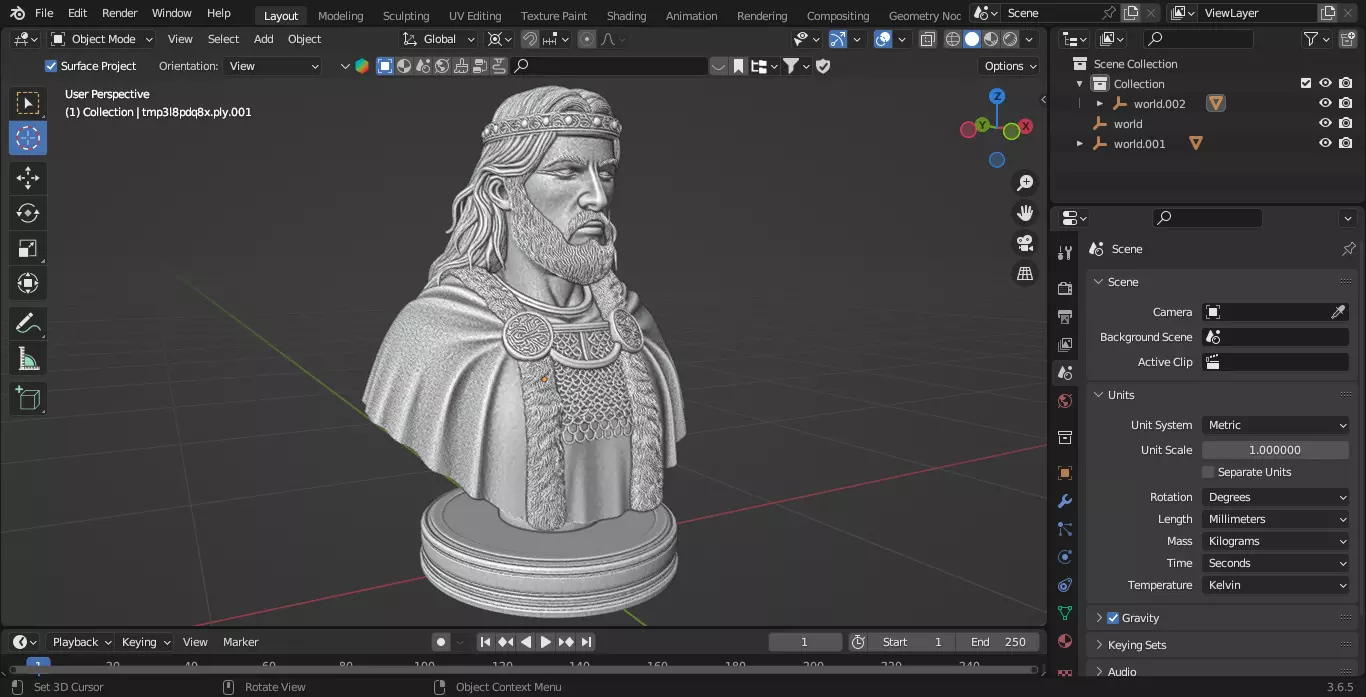Select the Select Box tool
1366x697 pixels.
tap(28, 103)
